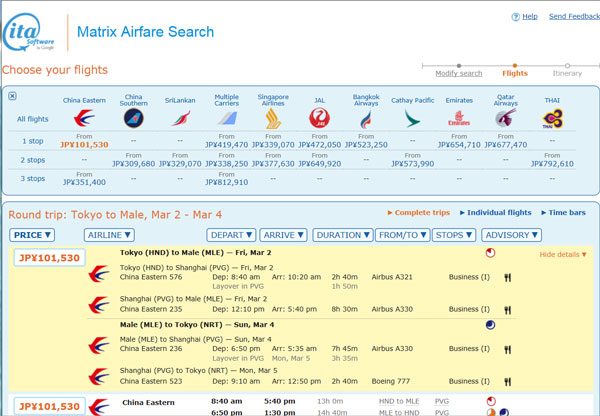Open the FROM/TO filter dropdown

403,235
